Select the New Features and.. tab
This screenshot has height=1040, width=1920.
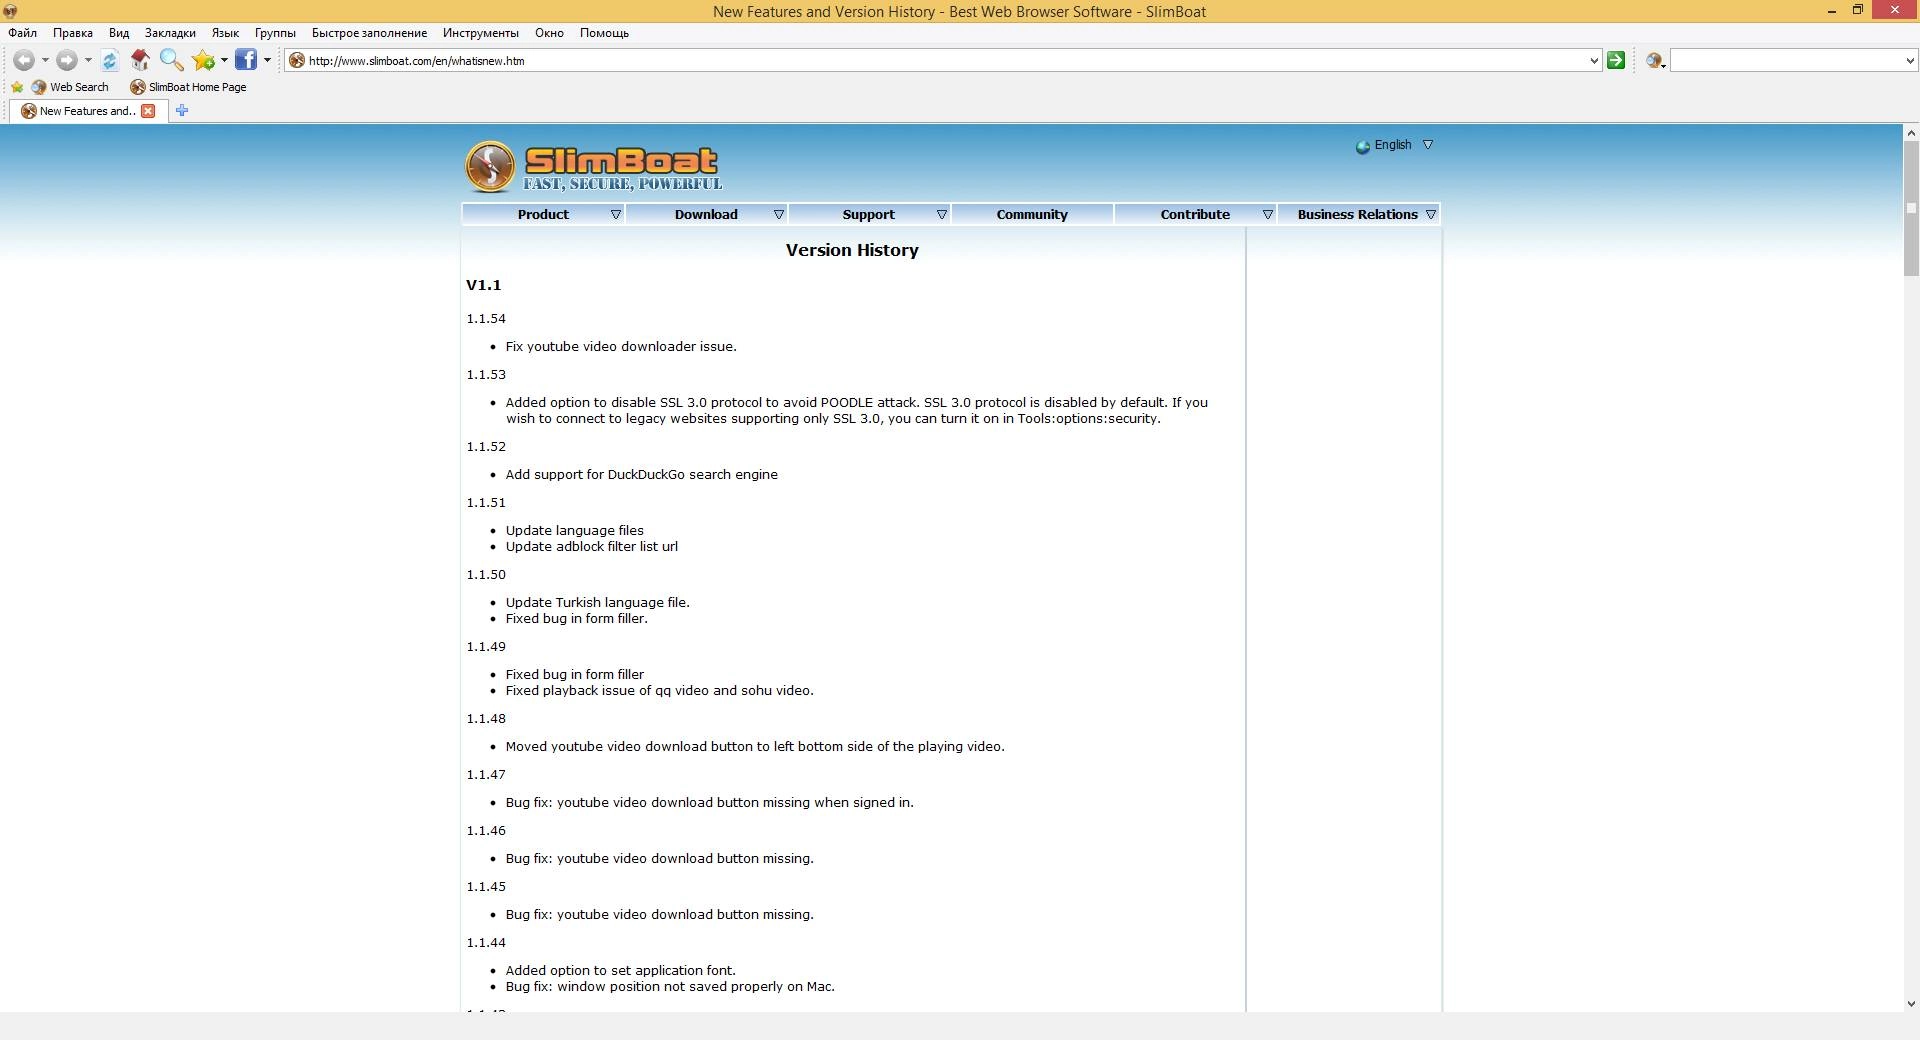tap(88, 111)
